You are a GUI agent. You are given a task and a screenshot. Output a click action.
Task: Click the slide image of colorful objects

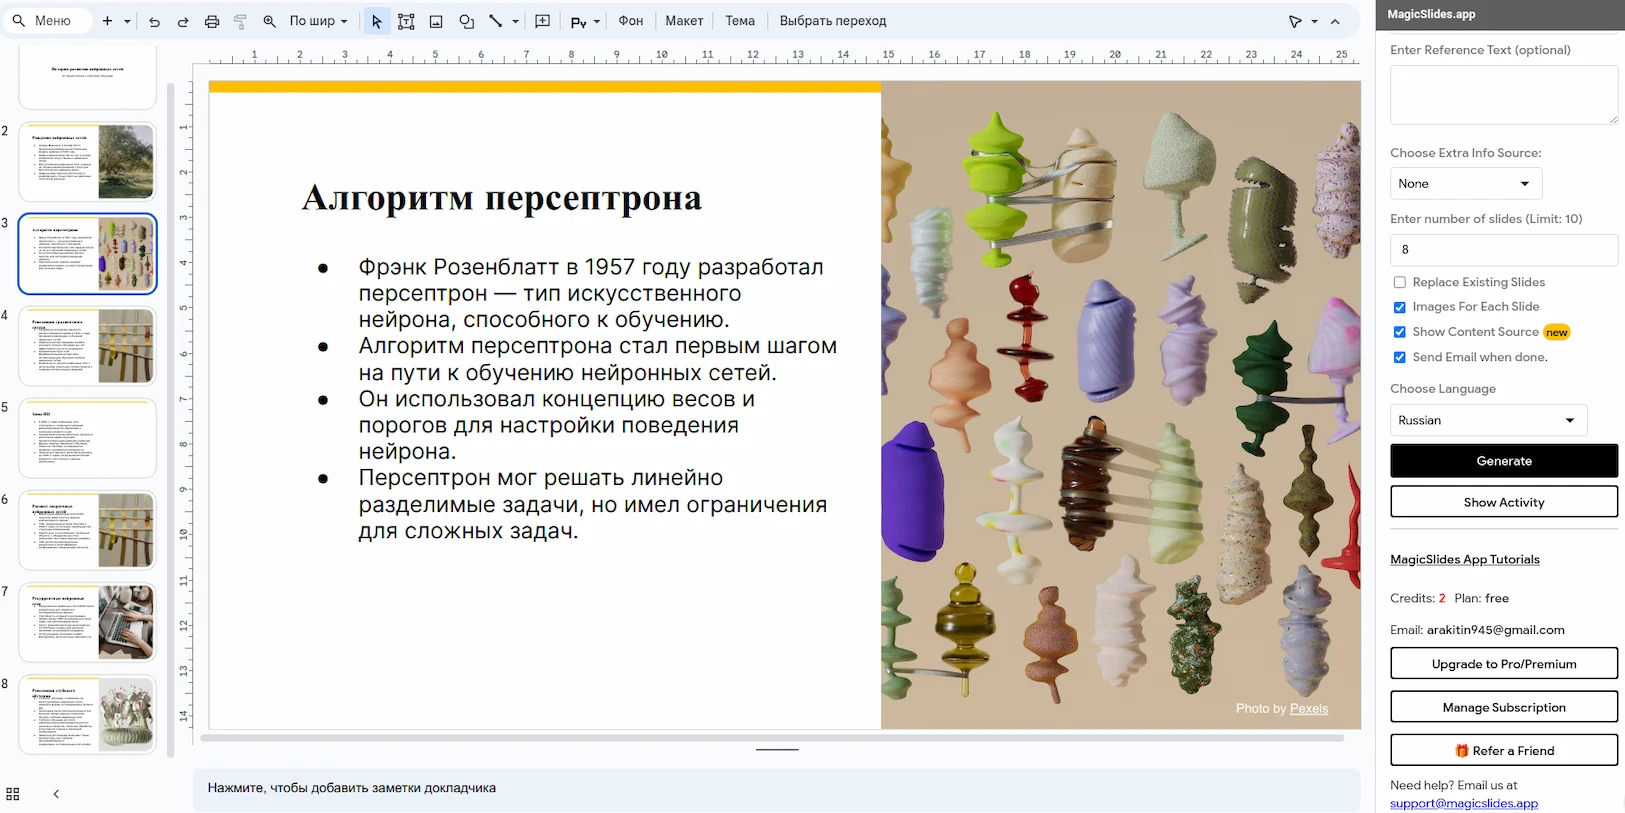click(1120, 405)
